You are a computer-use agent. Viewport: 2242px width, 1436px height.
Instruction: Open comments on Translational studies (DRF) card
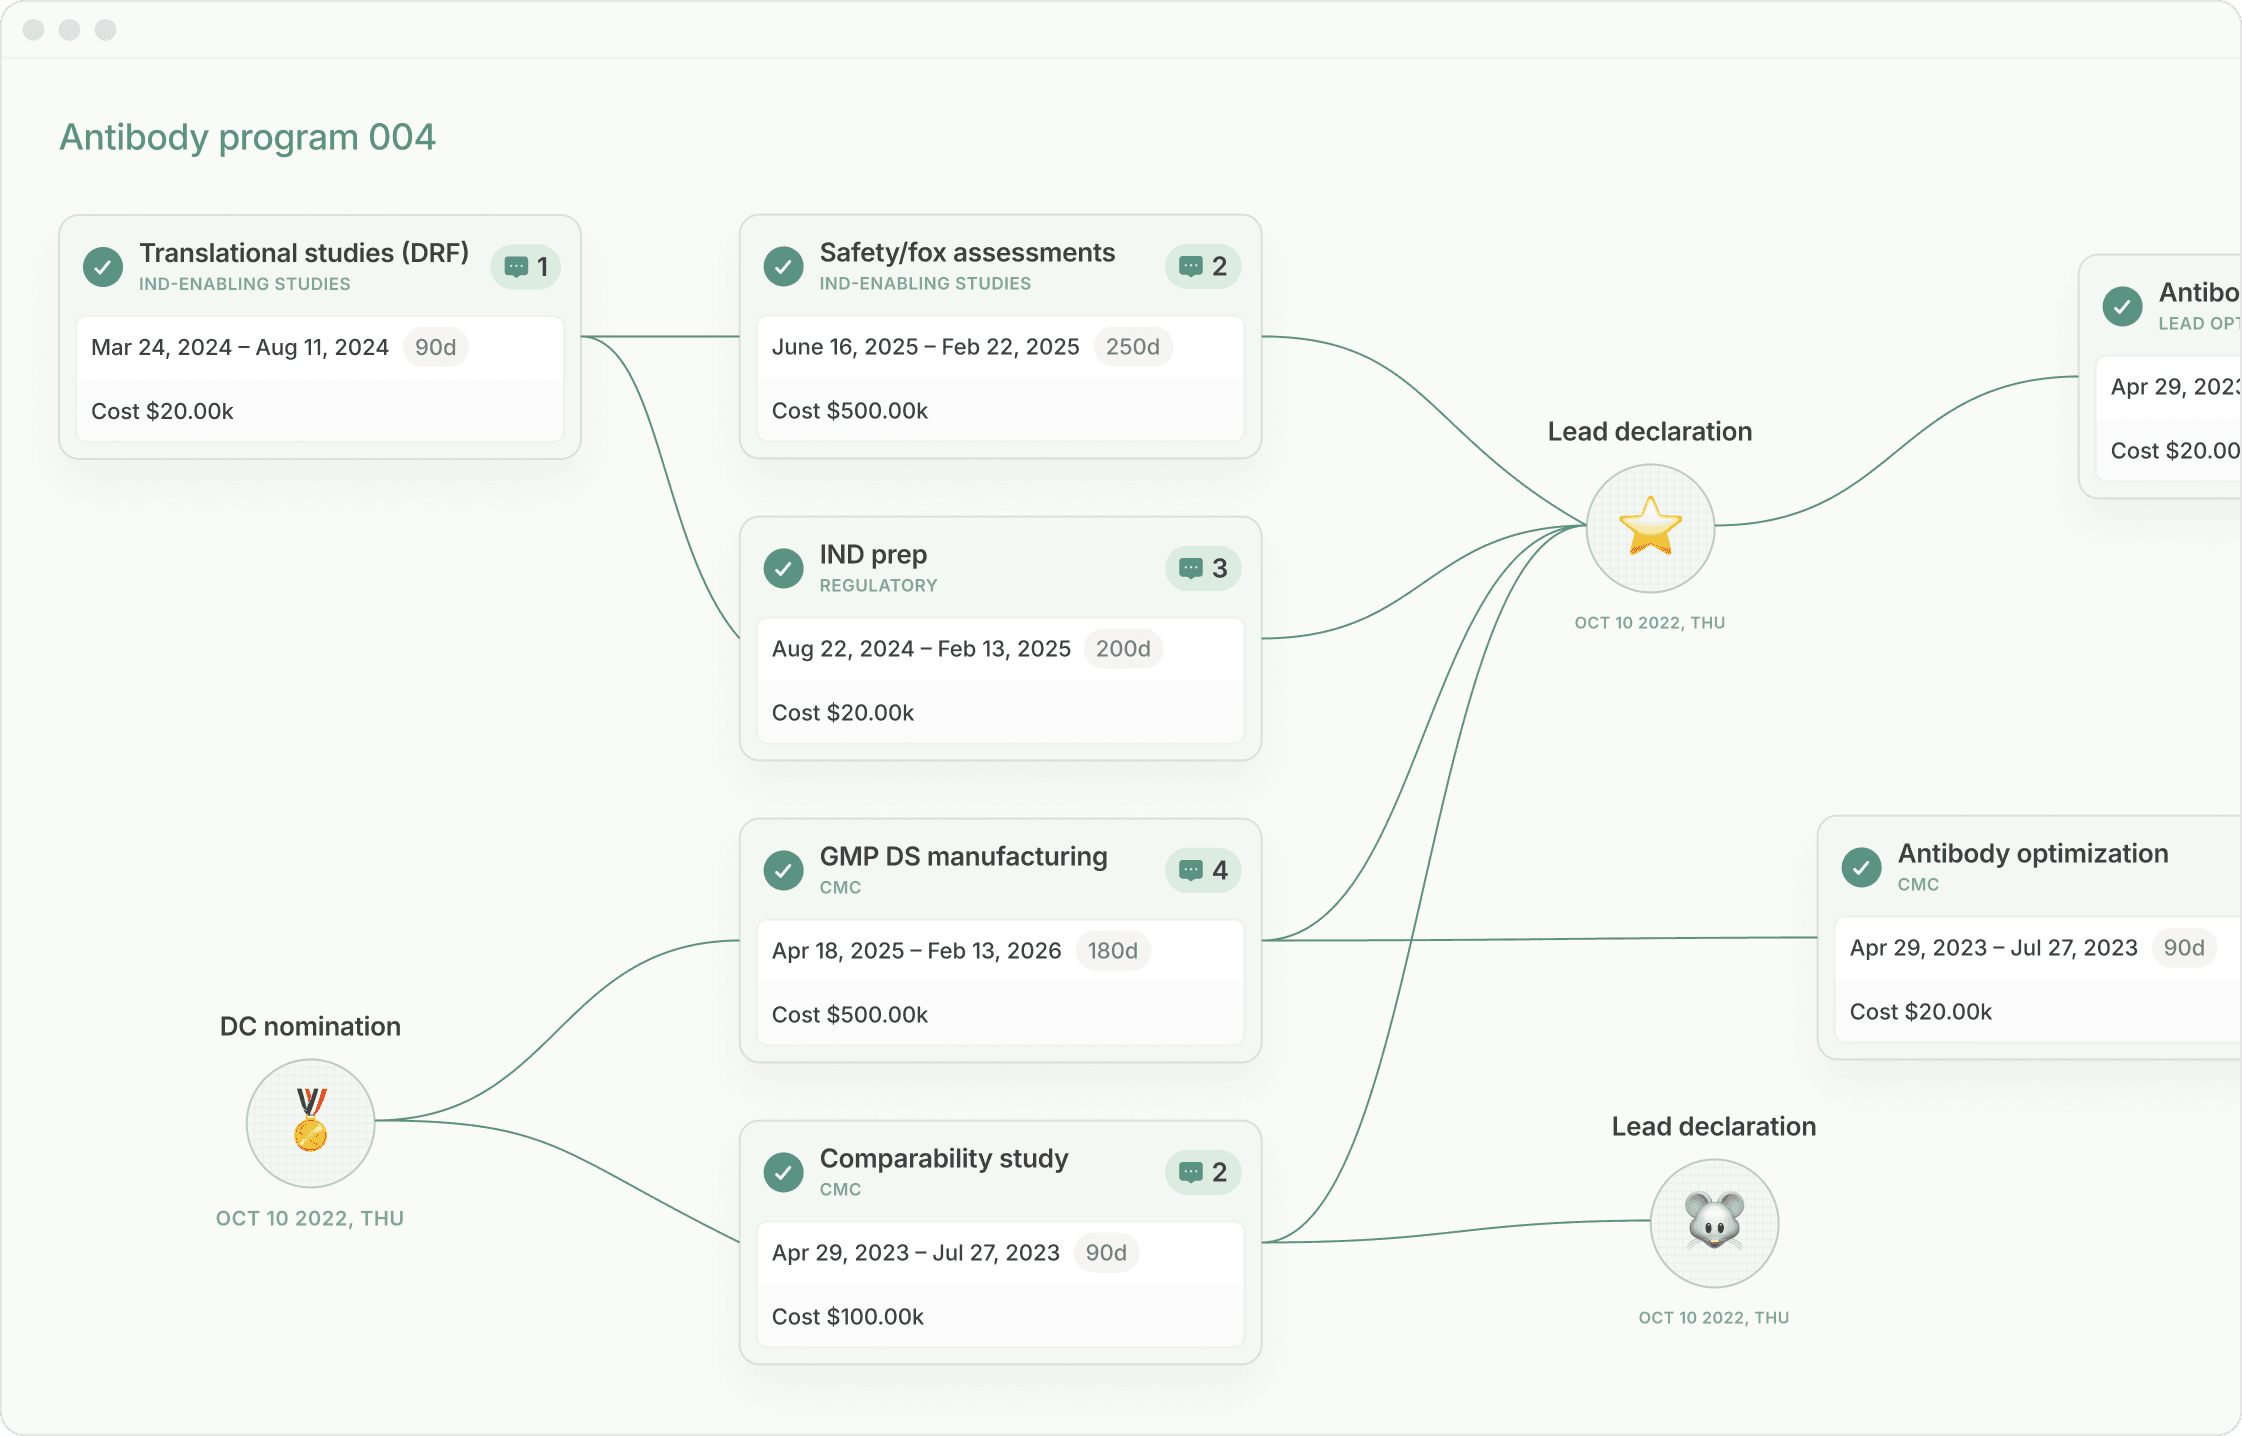pos(526,267)
